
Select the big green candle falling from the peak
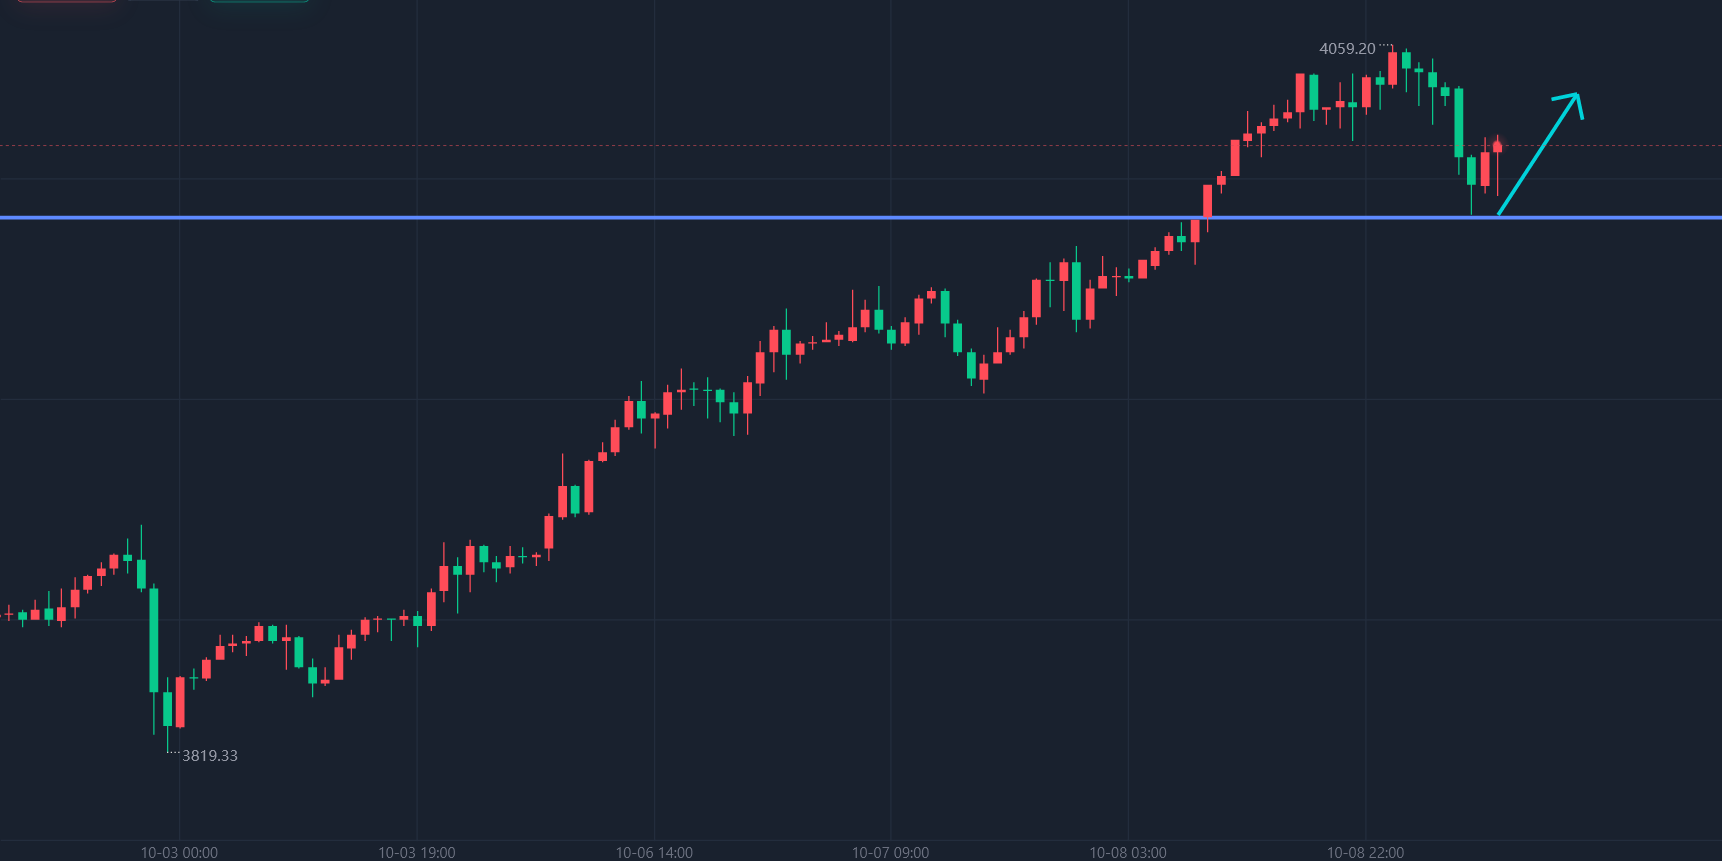(1458, 122)
